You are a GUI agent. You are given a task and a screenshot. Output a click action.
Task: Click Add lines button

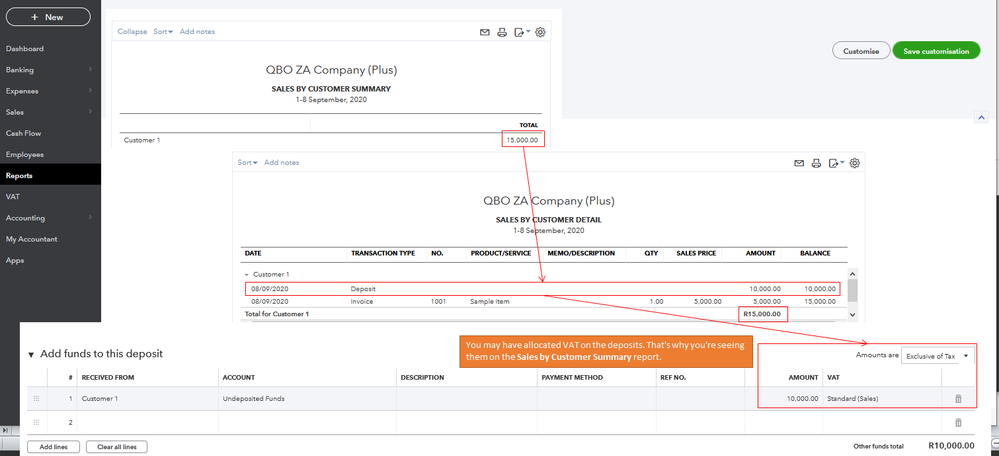tap(54, 447)
